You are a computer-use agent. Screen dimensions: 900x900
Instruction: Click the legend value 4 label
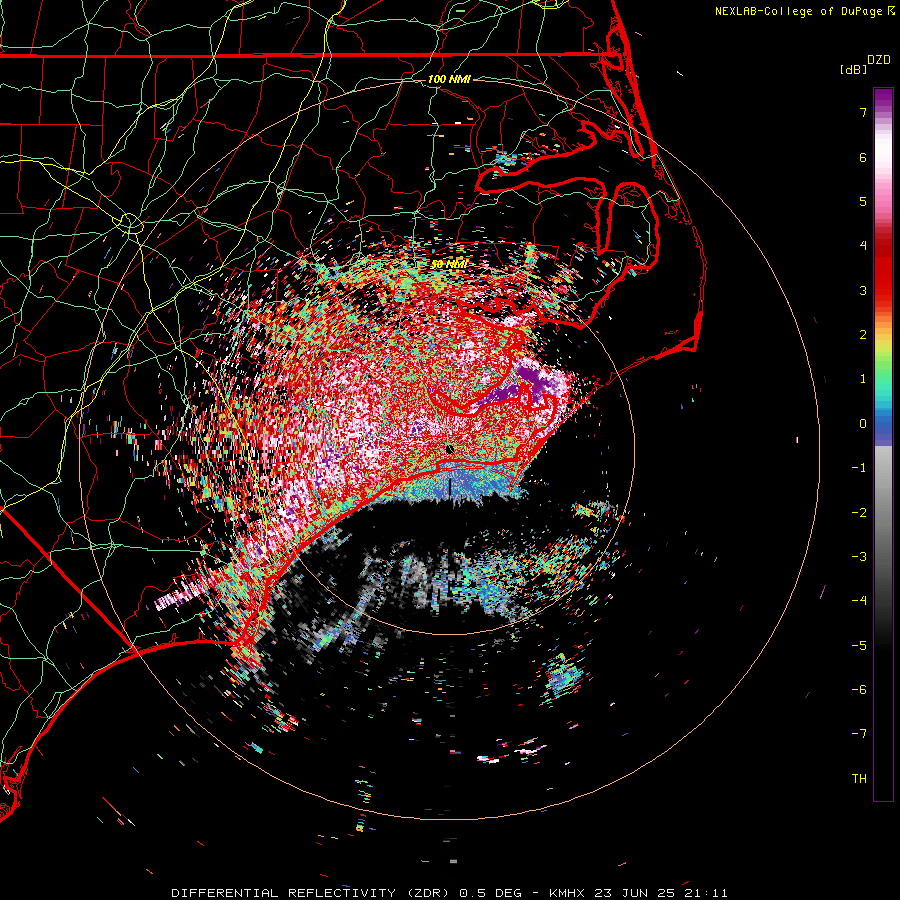coord(863,246)
